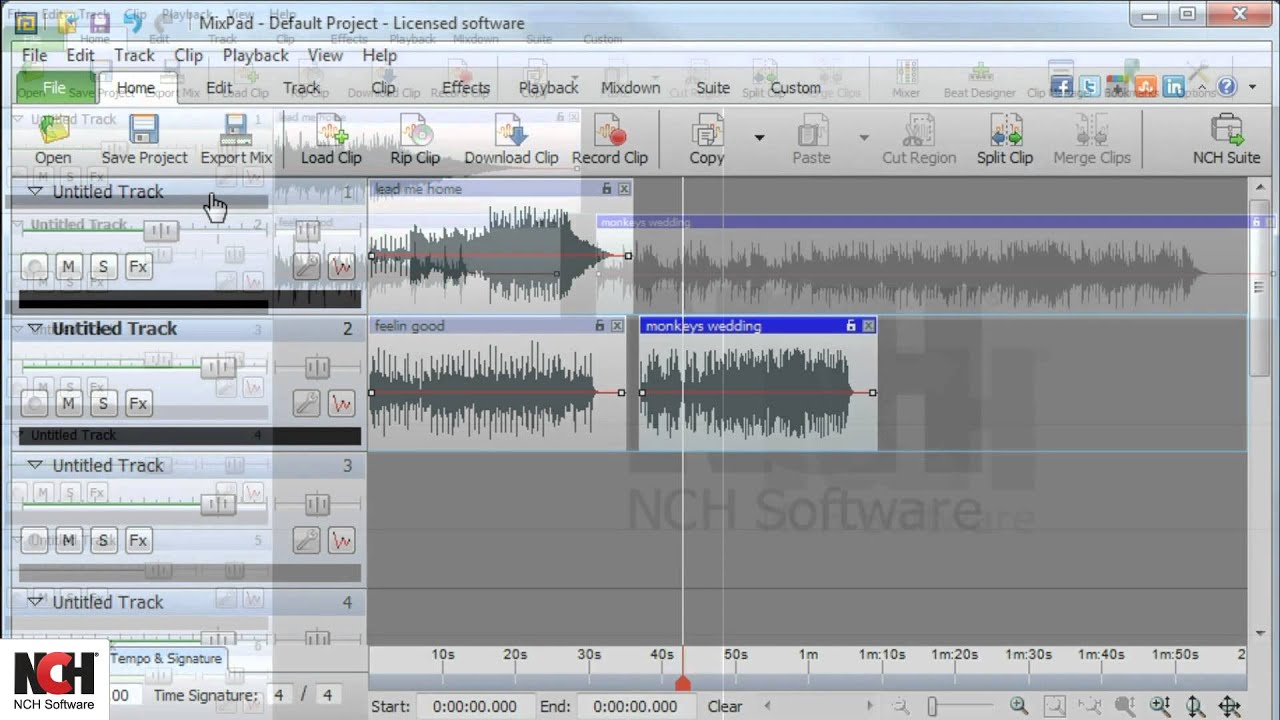Switch to the Custom ribbon tab
Image resolution: width=1280 pixels, height=720 pixels.
pyautogui.click(x=796, y=88)
